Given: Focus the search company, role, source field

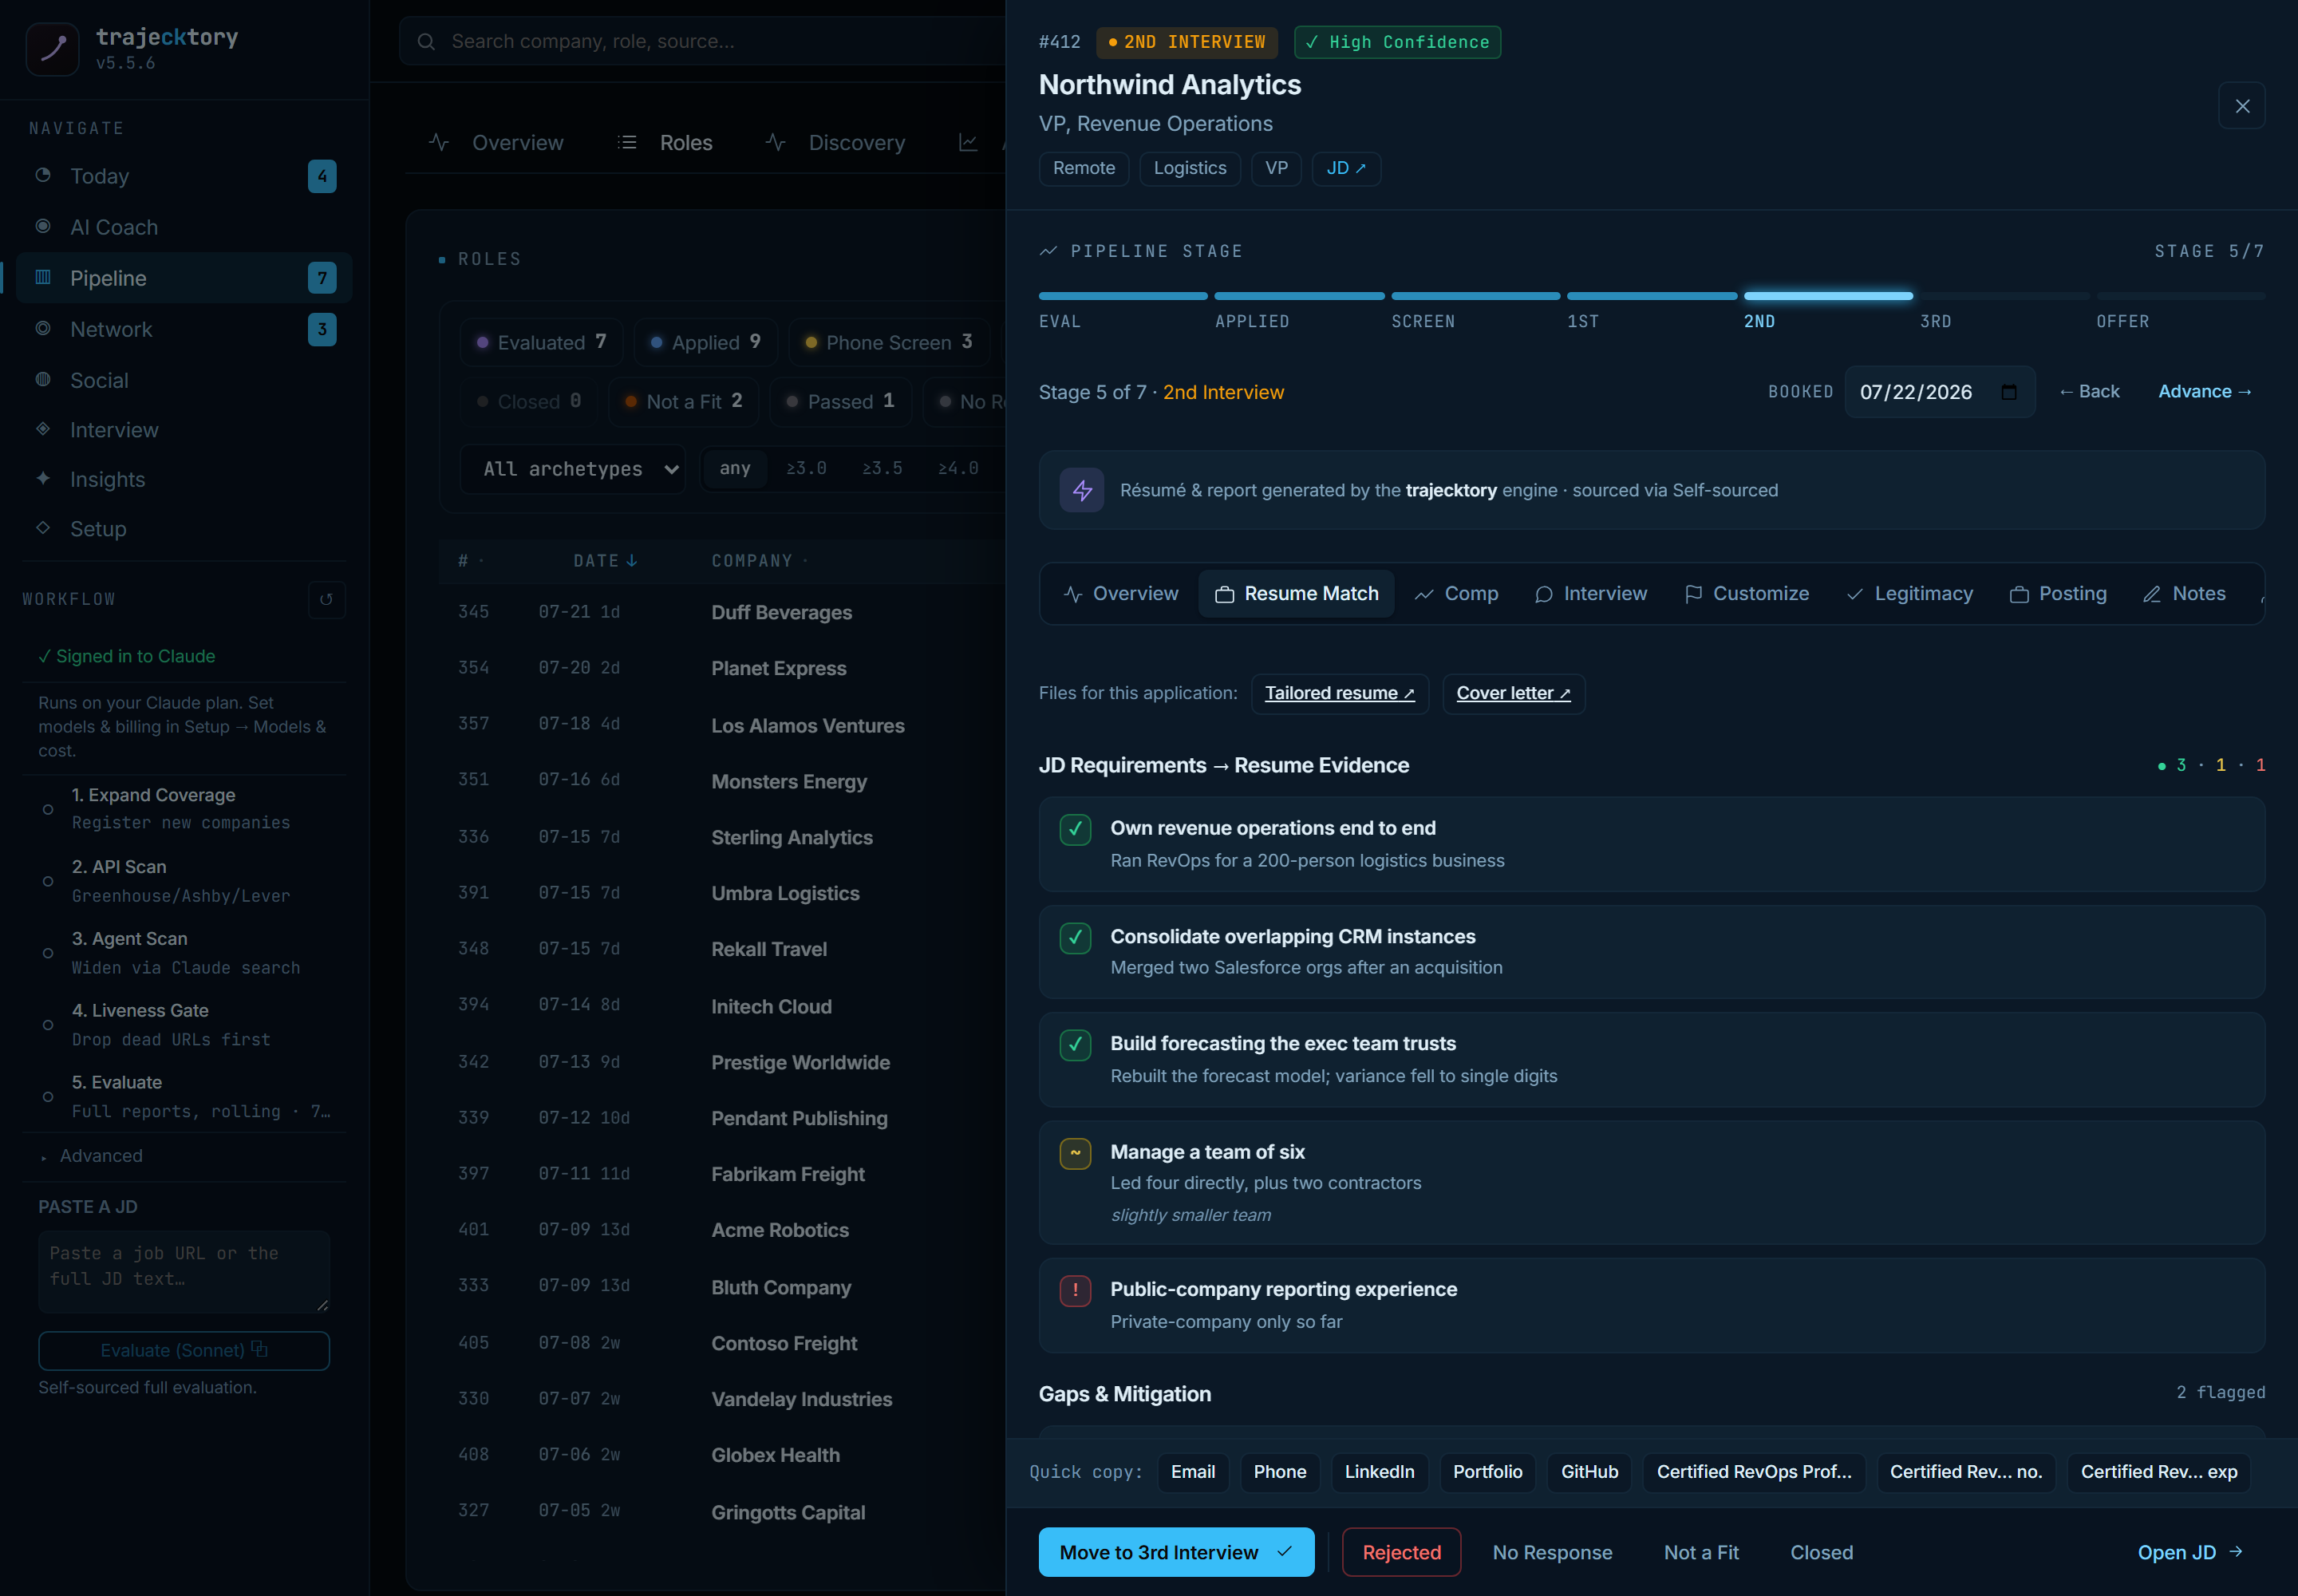Looking at the screenshot, I should (702, 41).
